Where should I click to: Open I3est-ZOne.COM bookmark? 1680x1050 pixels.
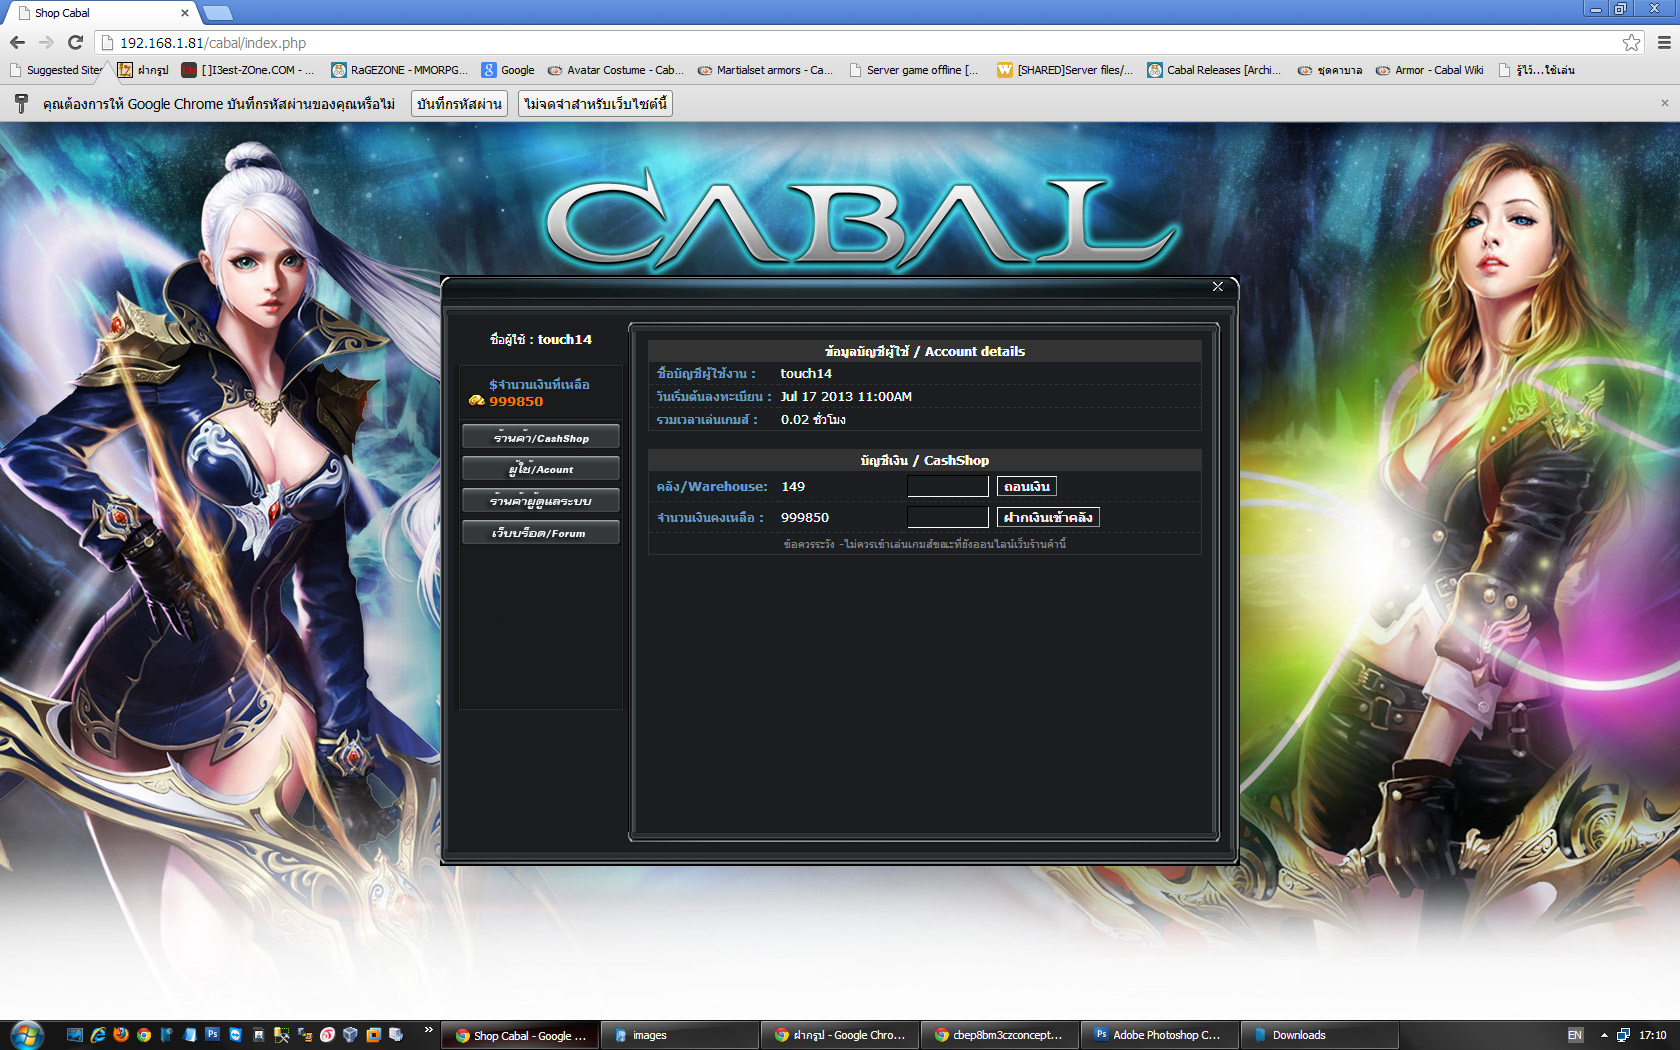click(248, 70)
